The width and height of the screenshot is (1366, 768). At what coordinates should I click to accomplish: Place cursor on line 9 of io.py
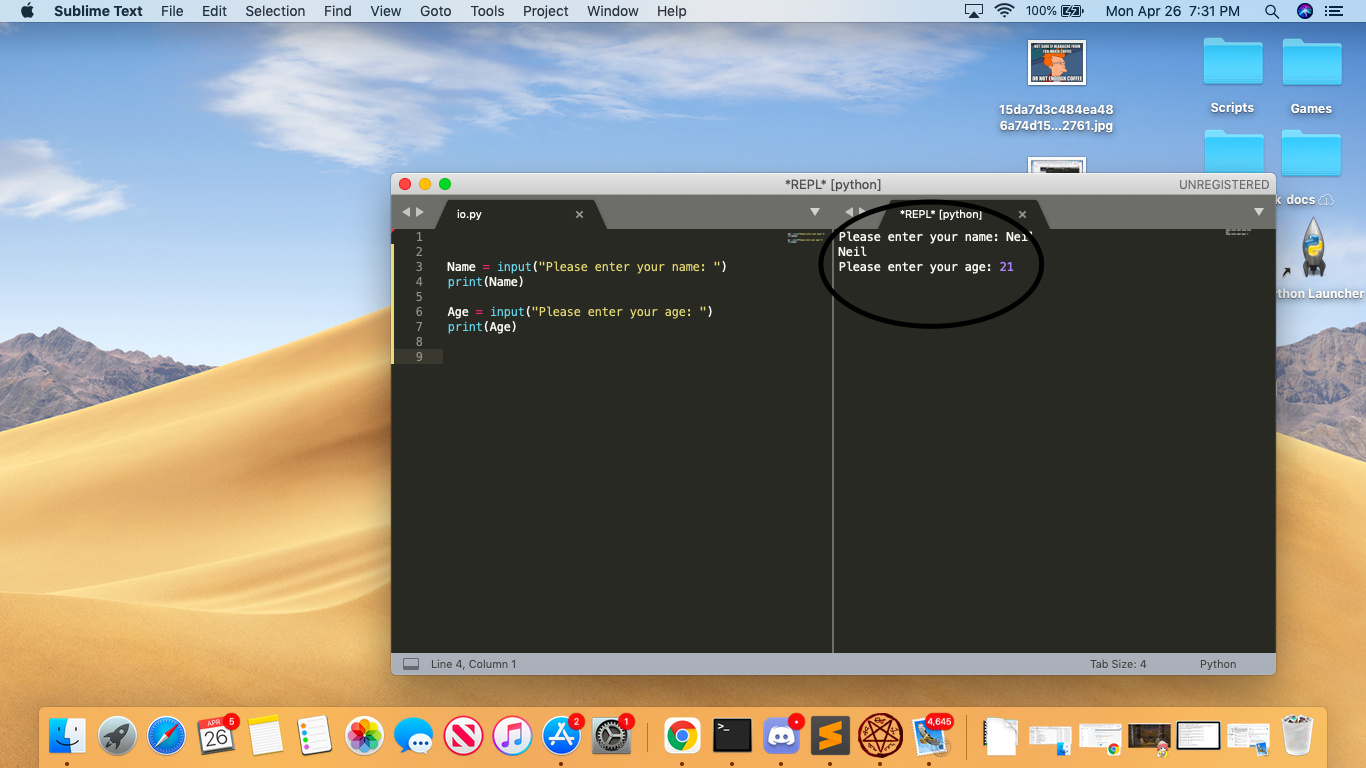click(x=600, y=357)
